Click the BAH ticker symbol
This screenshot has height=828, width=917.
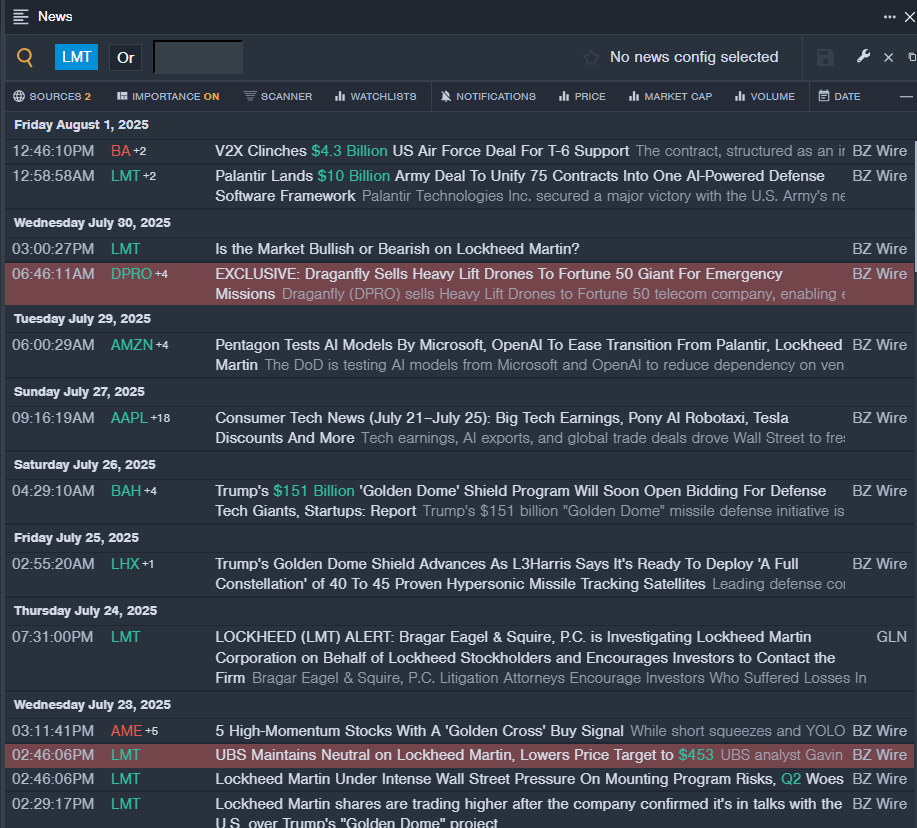(126, 491)
